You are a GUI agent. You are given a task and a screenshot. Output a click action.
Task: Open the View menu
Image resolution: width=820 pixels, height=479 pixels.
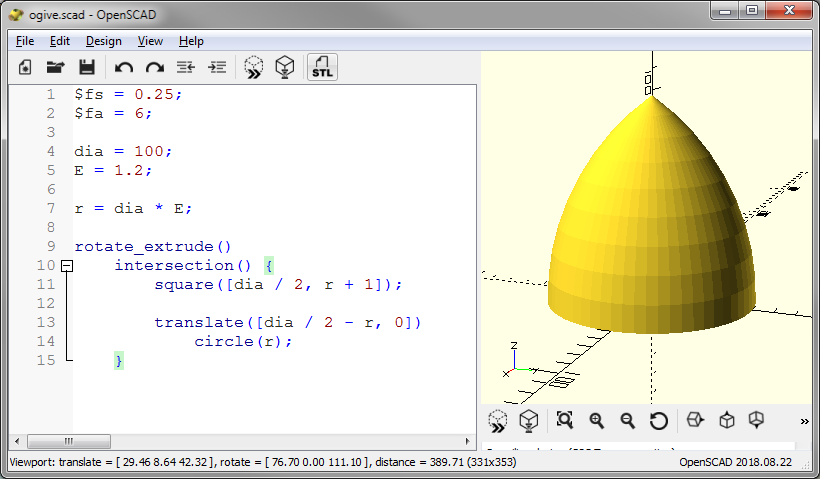coord(150,41)
